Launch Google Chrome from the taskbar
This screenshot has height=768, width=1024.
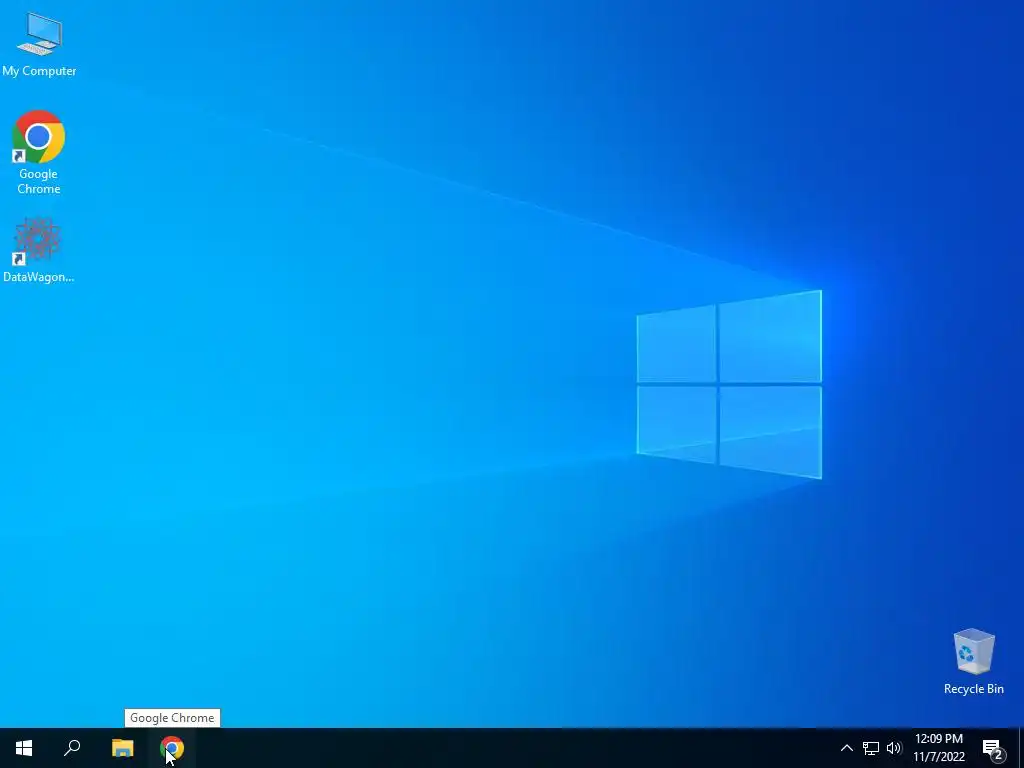(x=172, y=748)
